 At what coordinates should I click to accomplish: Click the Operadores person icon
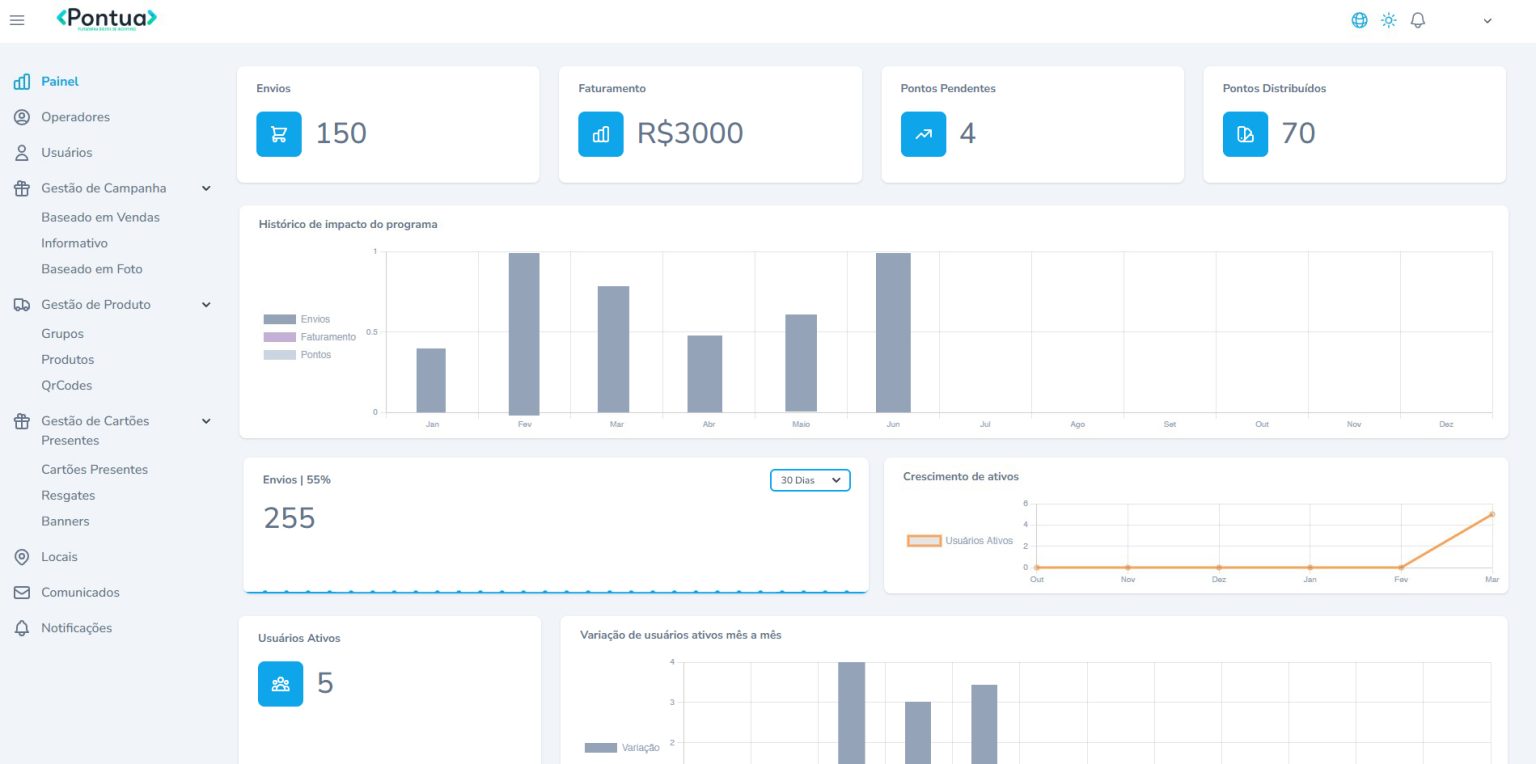(x=22, y=117)
